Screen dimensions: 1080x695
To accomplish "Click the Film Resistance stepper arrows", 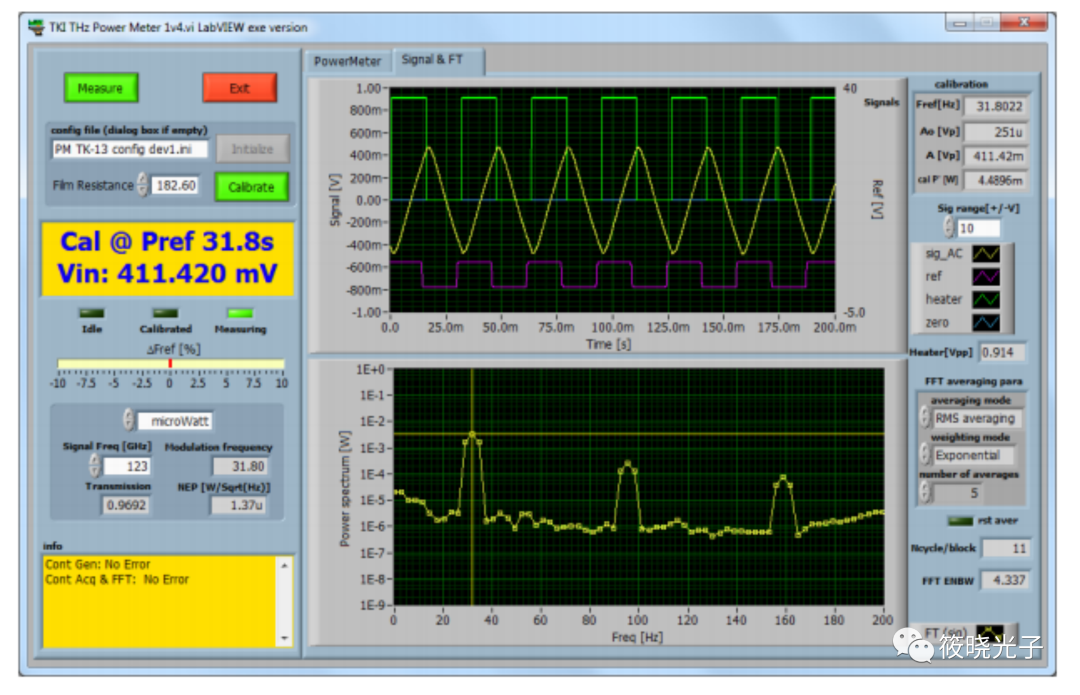I will [x=143, y=185].
